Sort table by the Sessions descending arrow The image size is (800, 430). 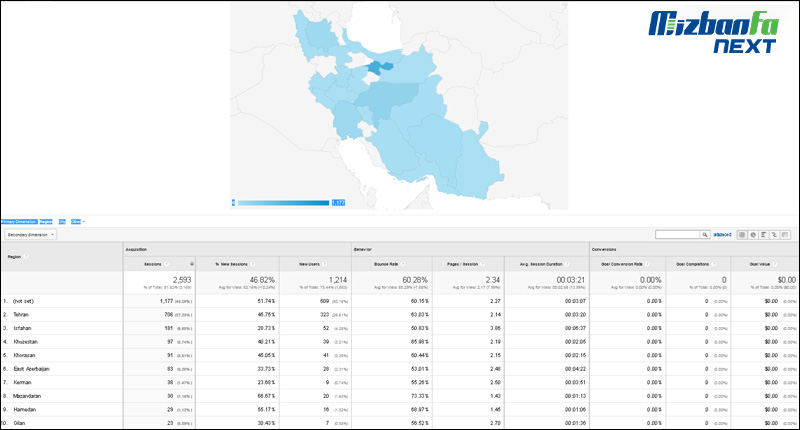point(192,263)
